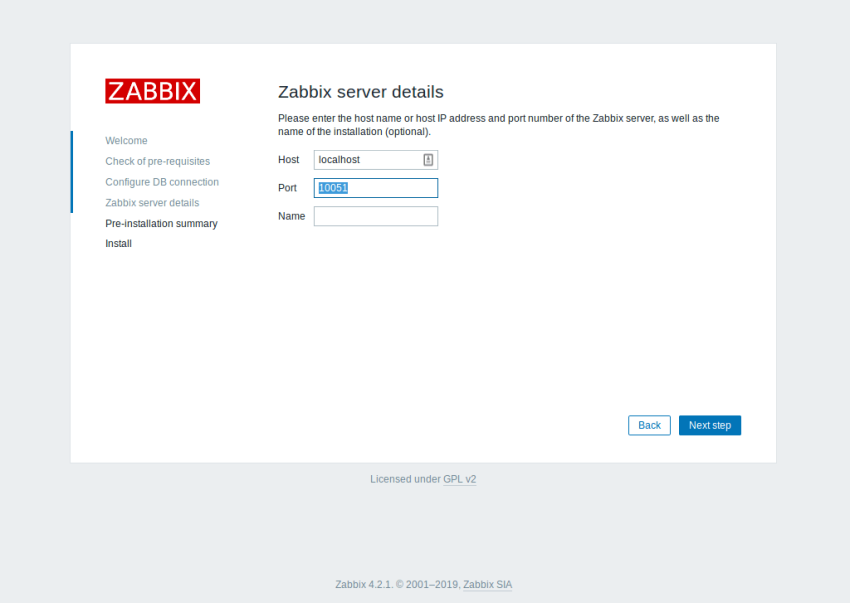Click the instructions paragraph starting 'Please enter'
Image resolution: width=850 pixels, height=603 pixels.
coord(499,125)
